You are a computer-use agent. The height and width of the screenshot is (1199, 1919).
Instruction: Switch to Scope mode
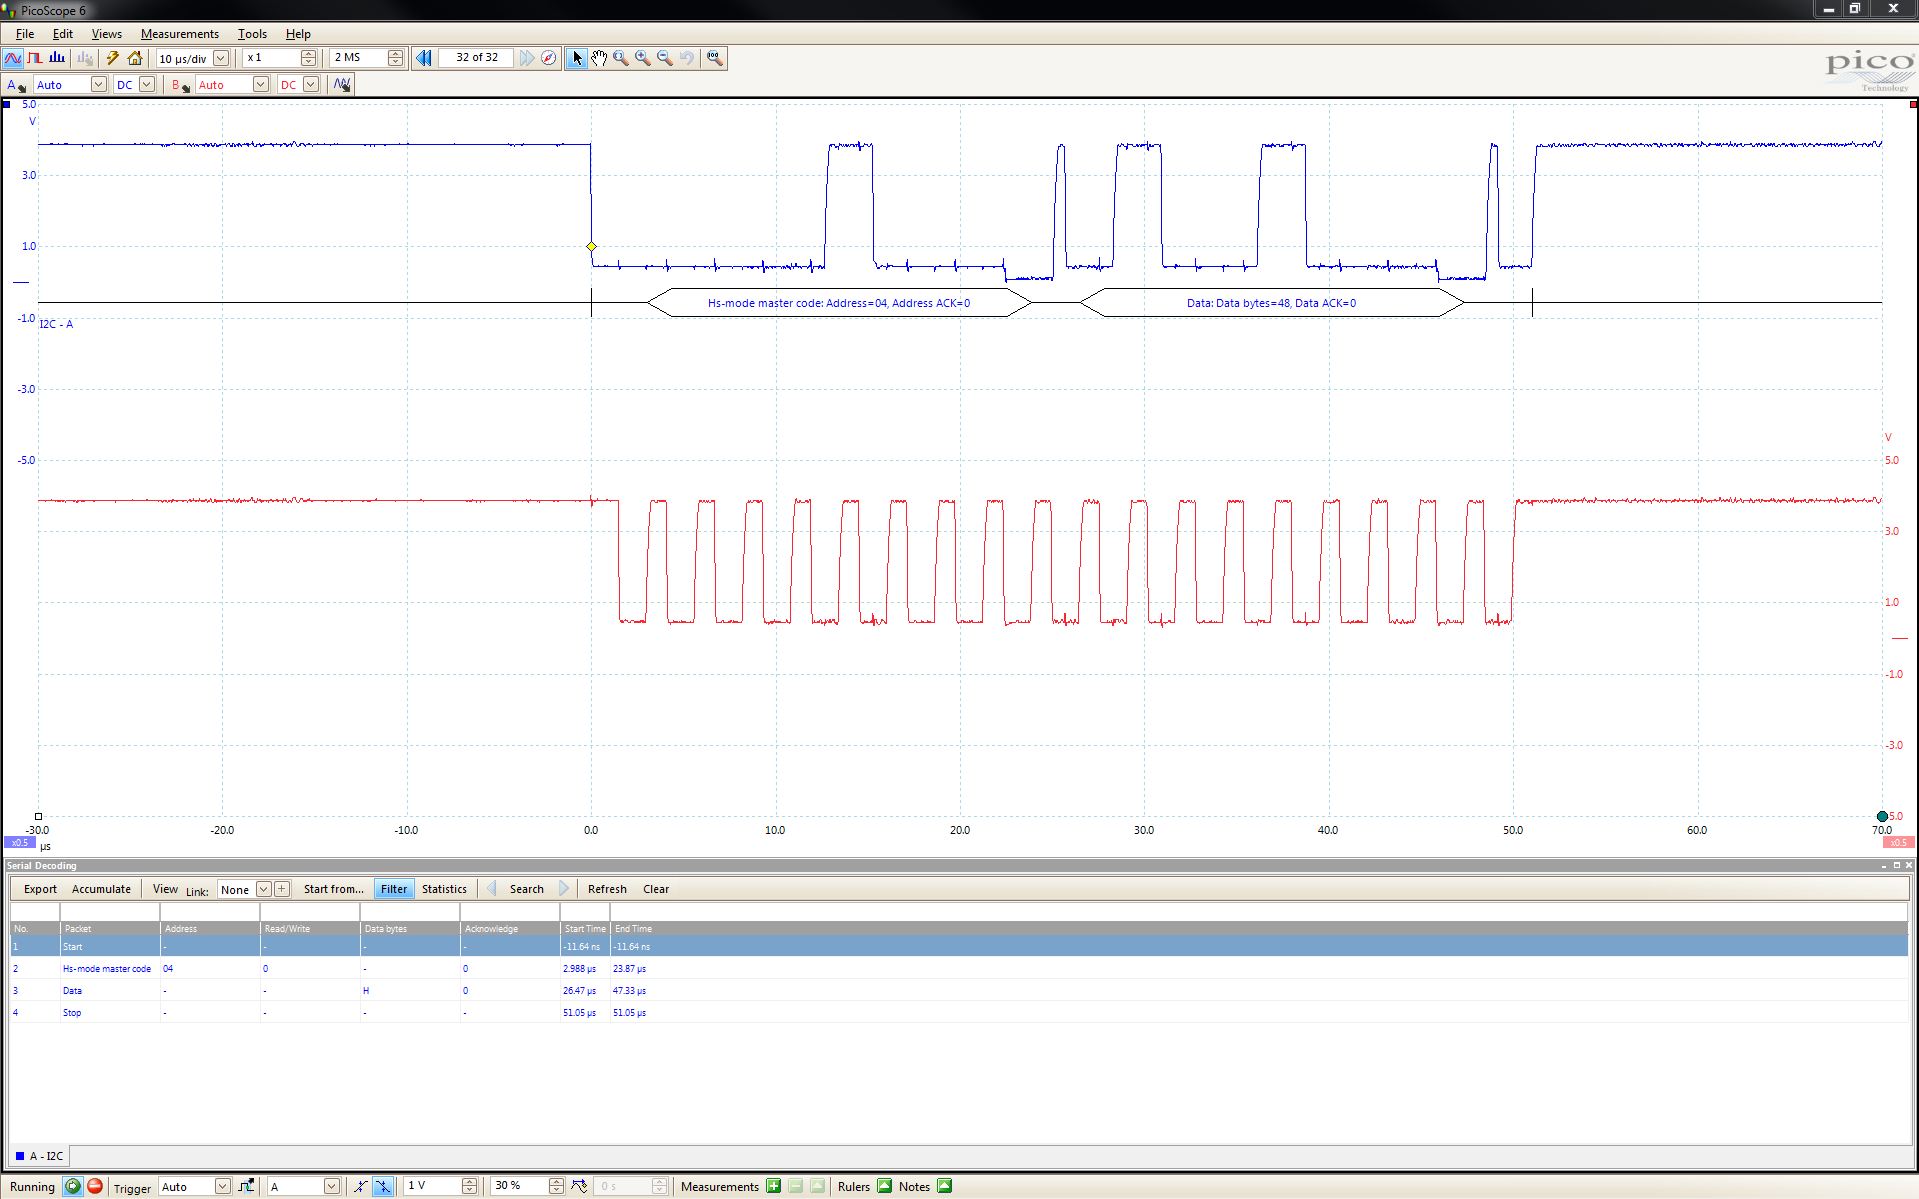tap(13, 58)
